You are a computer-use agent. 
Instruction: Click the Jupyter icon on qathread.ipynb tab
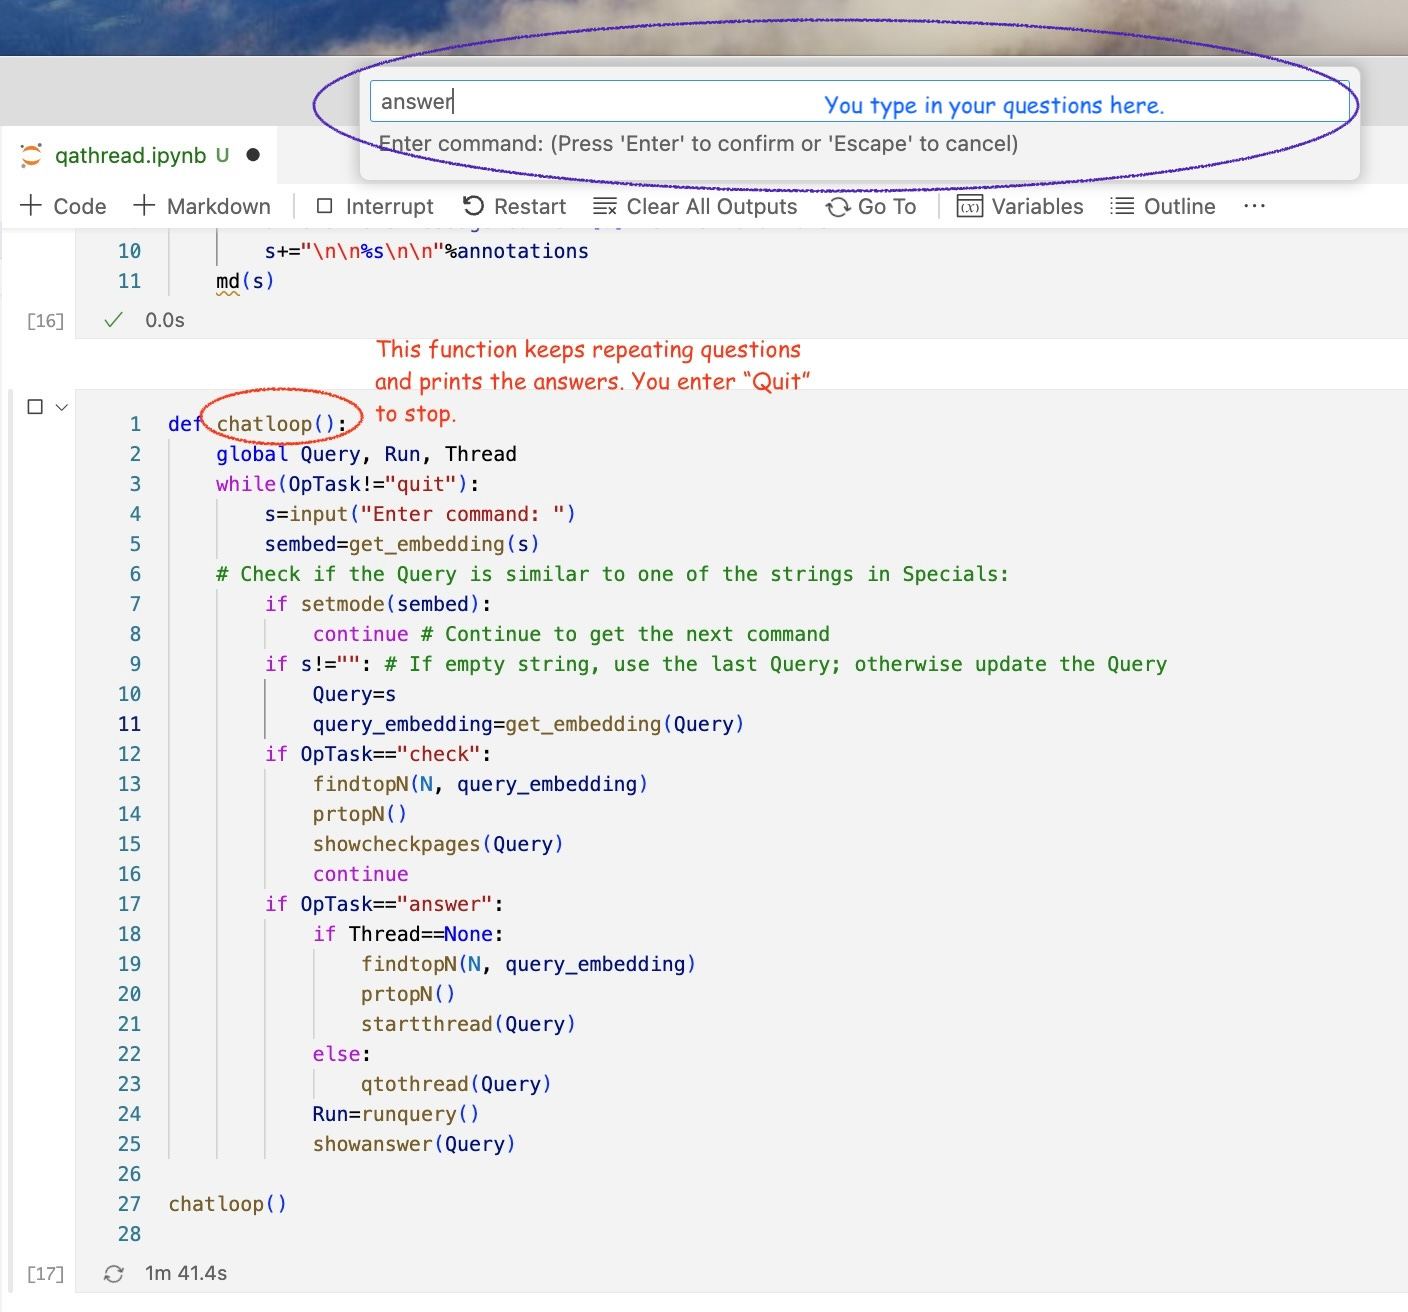(32, 155)
